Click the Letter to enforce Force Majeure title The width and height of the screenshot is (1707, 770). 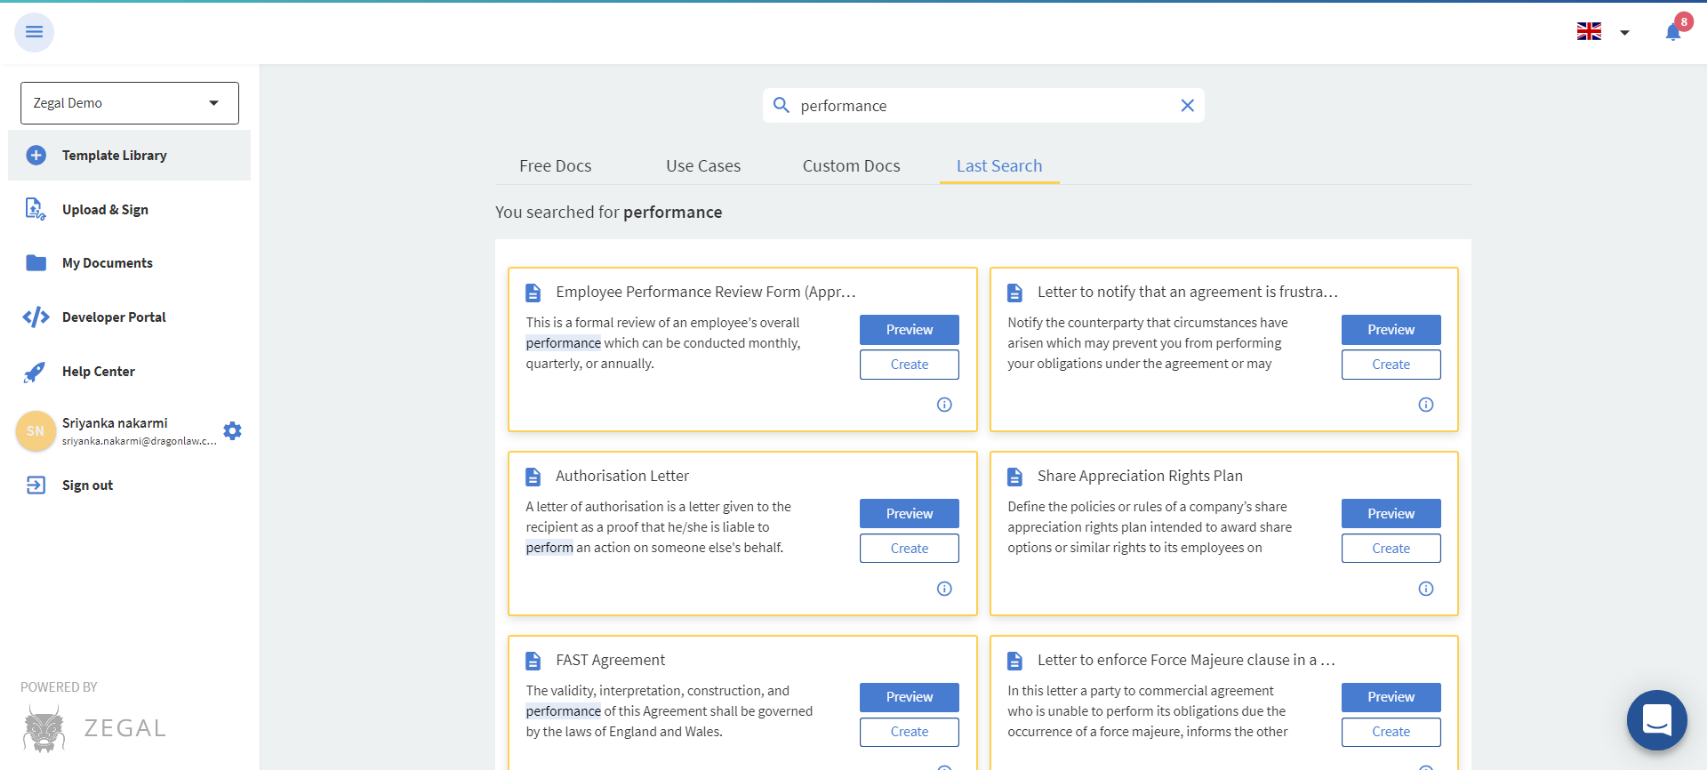pos(1186,660)
